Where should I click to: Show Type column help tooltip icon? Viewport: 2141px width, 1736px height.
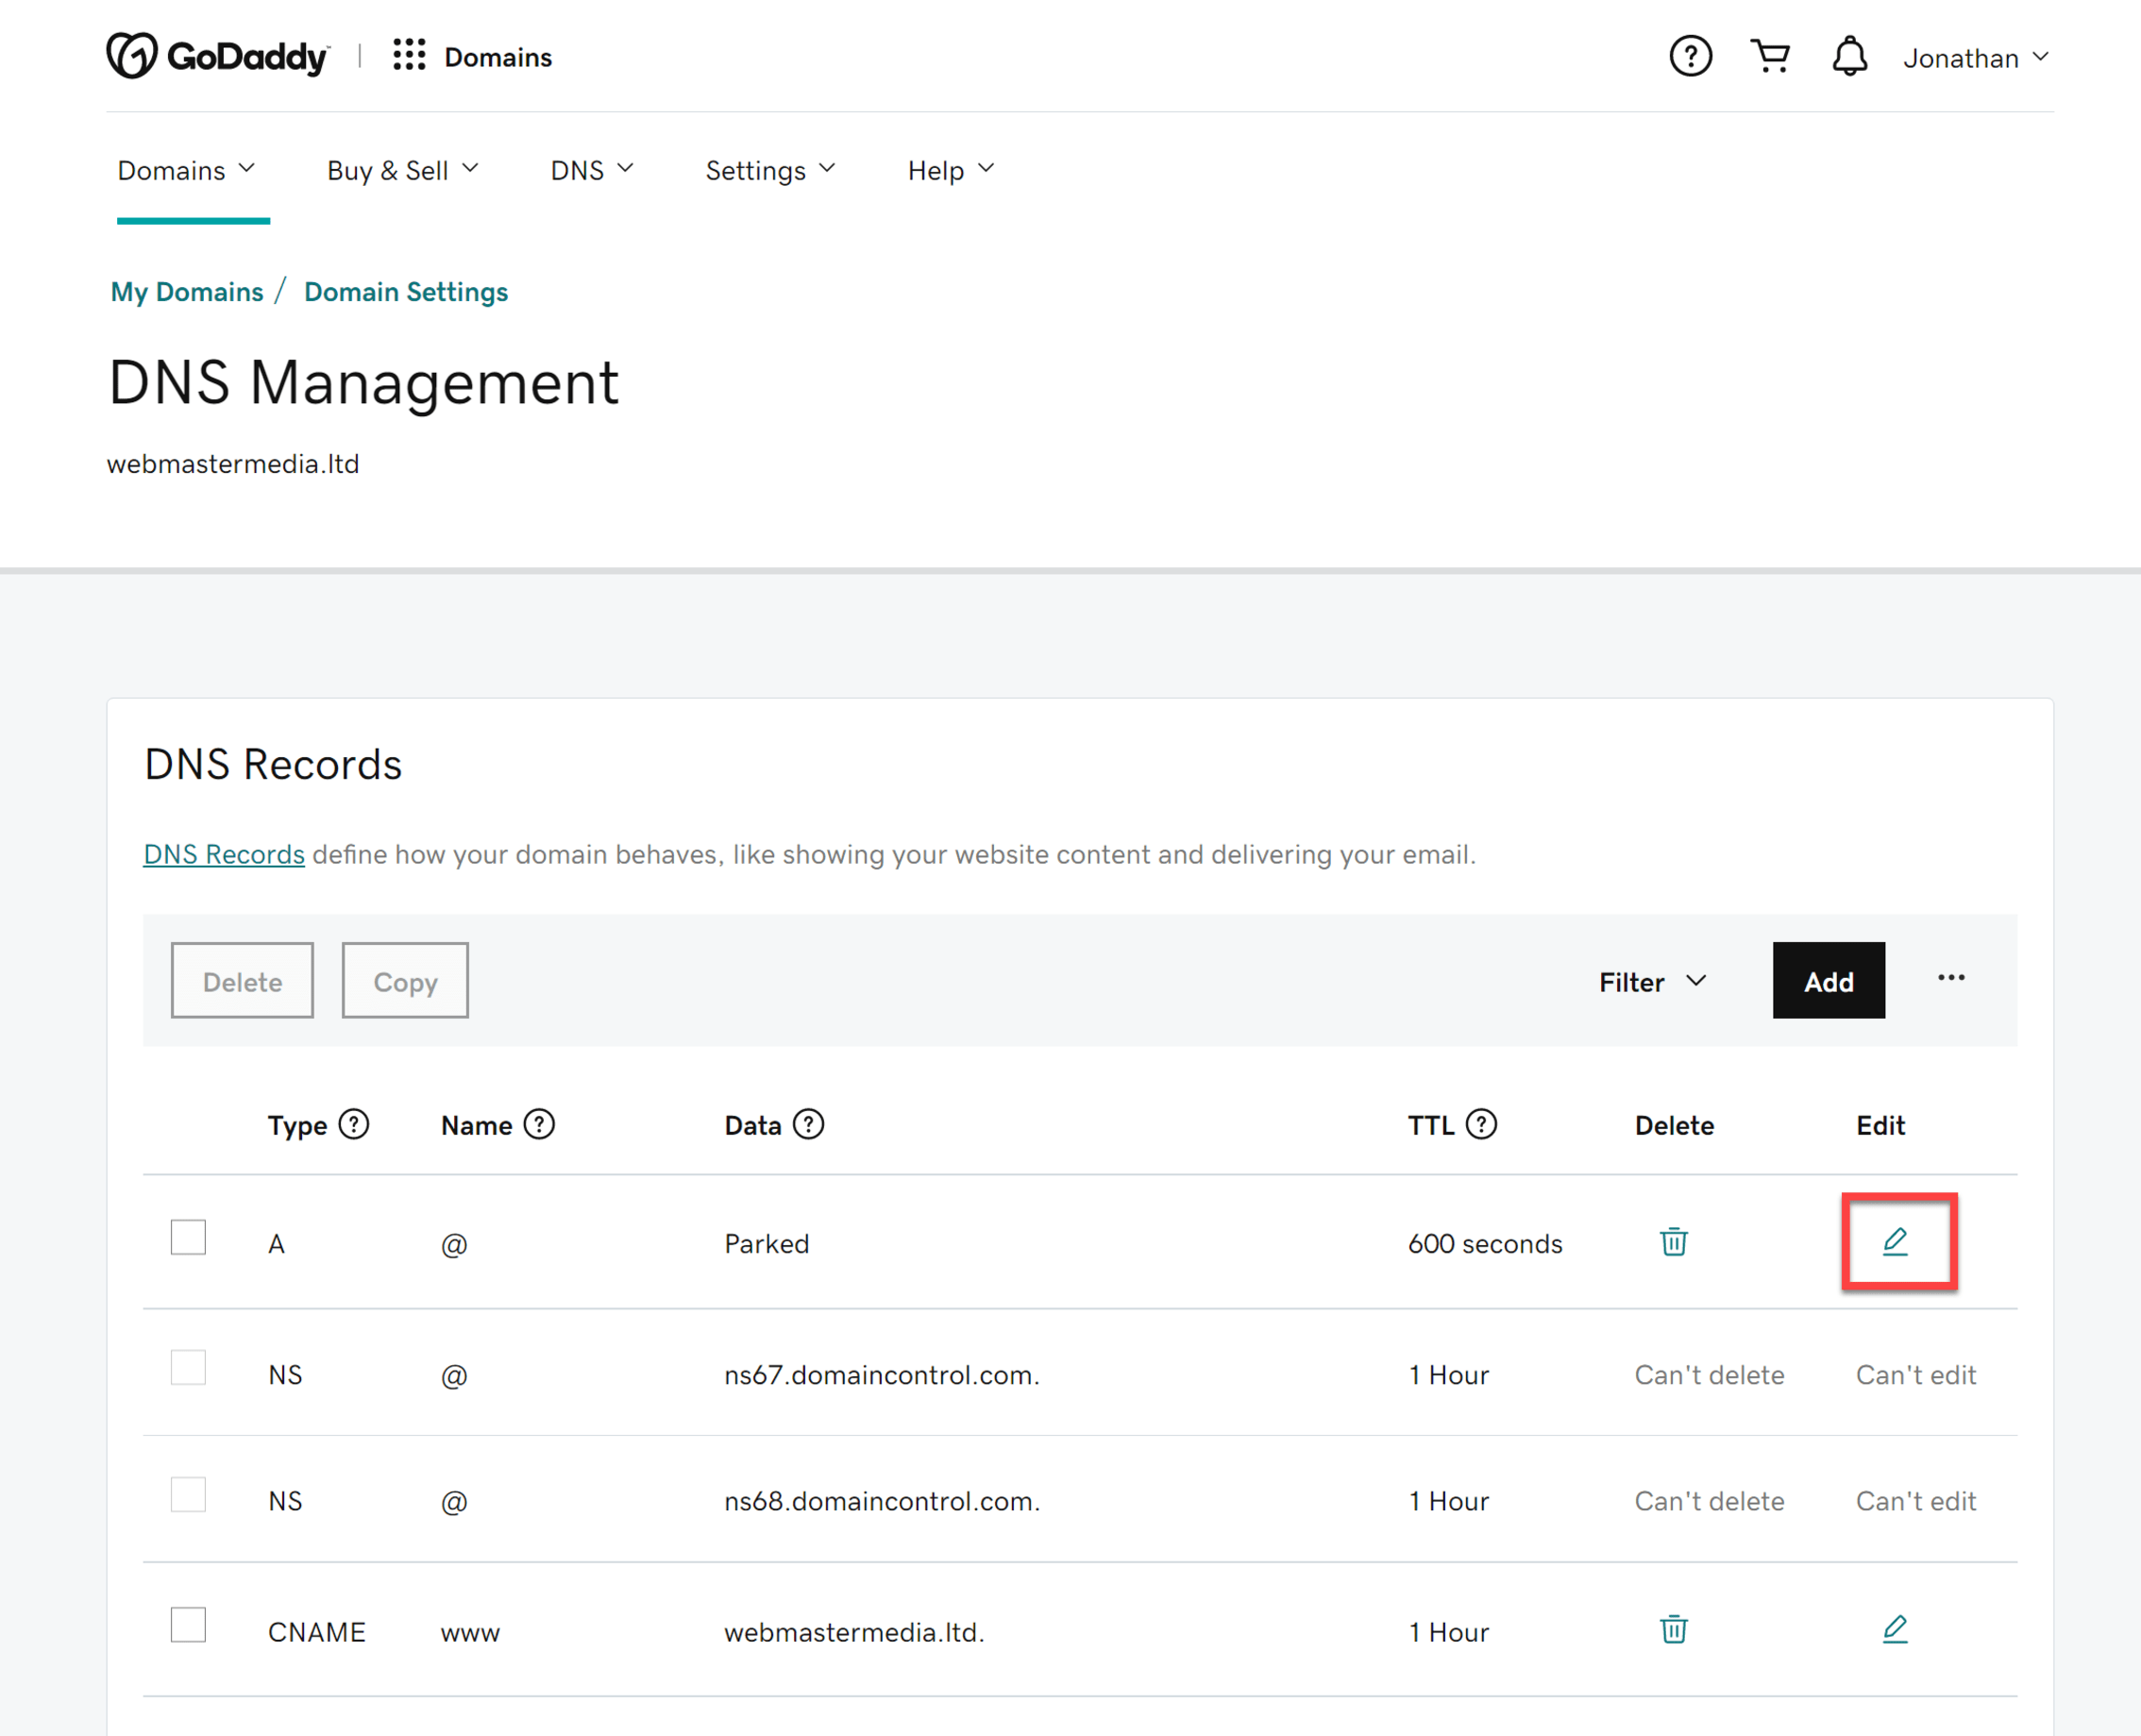354,1124
